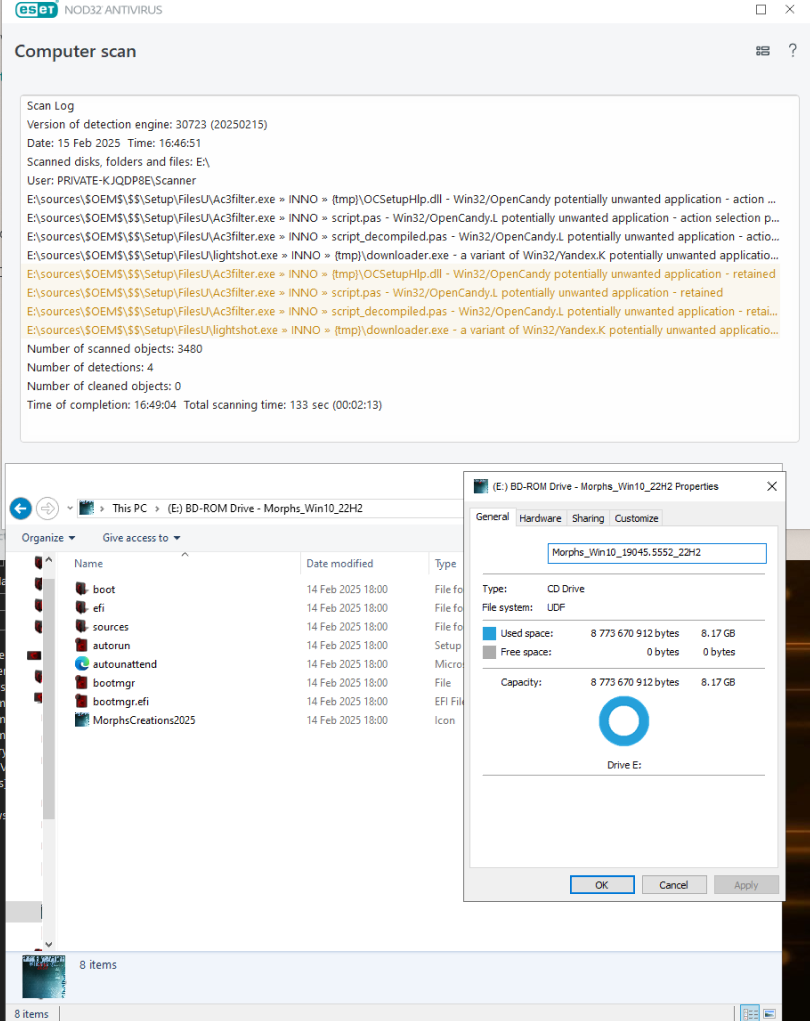Click the "Version of detection engine: 30723" line
This screenshot has height=1021, width=810.
(x=147, y=124)
